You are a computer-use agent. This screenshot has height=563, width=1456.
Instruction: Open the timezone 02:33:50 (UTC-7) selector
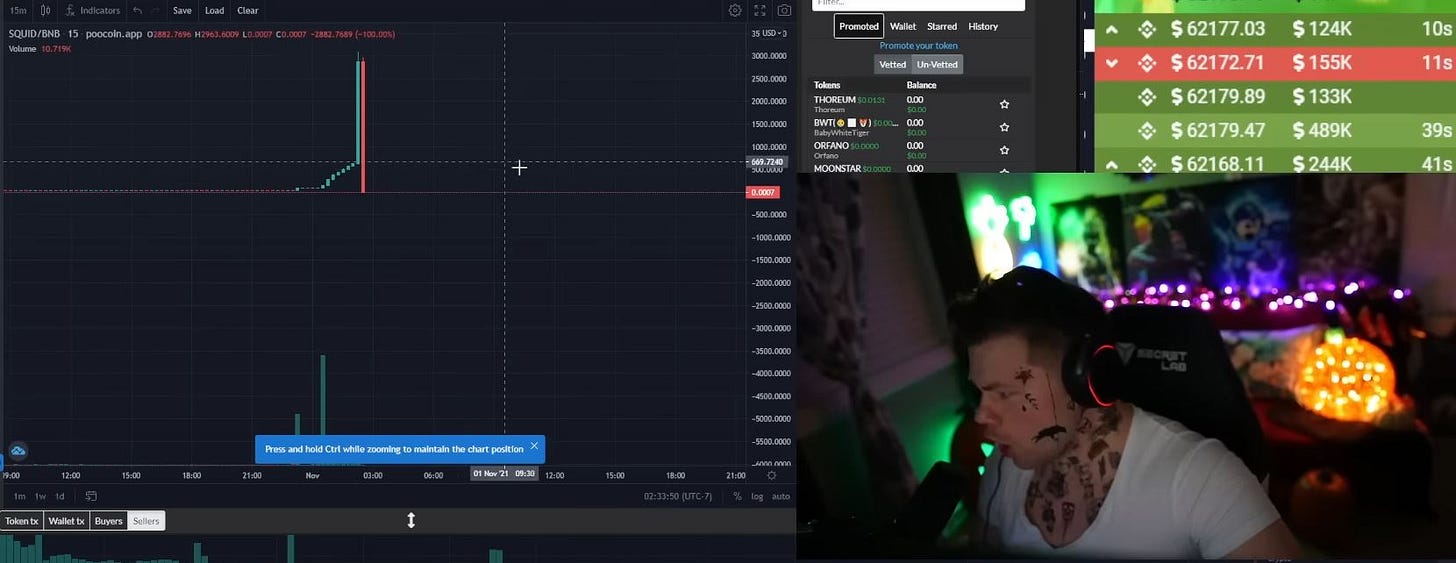(x=677, y=496)
